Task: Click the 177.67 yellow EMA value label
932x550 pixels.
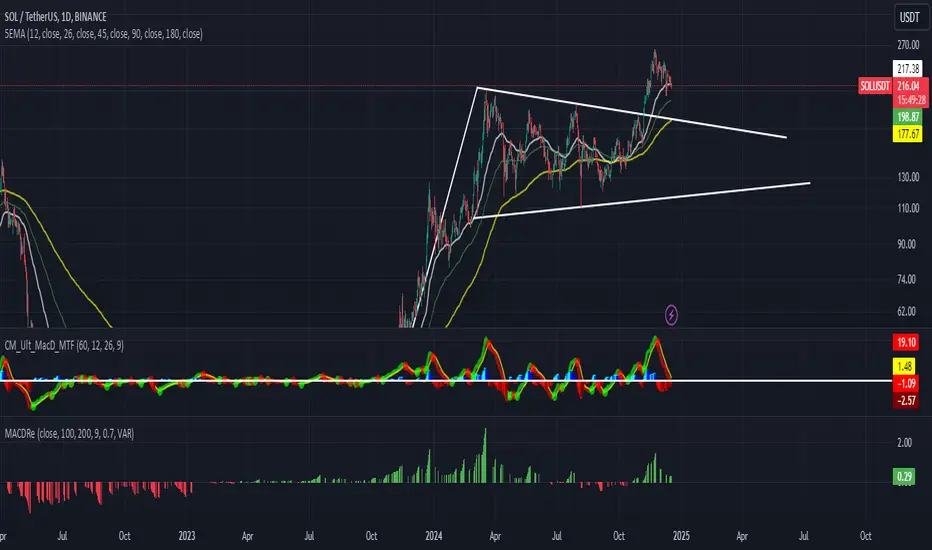Action: point(908,134)
